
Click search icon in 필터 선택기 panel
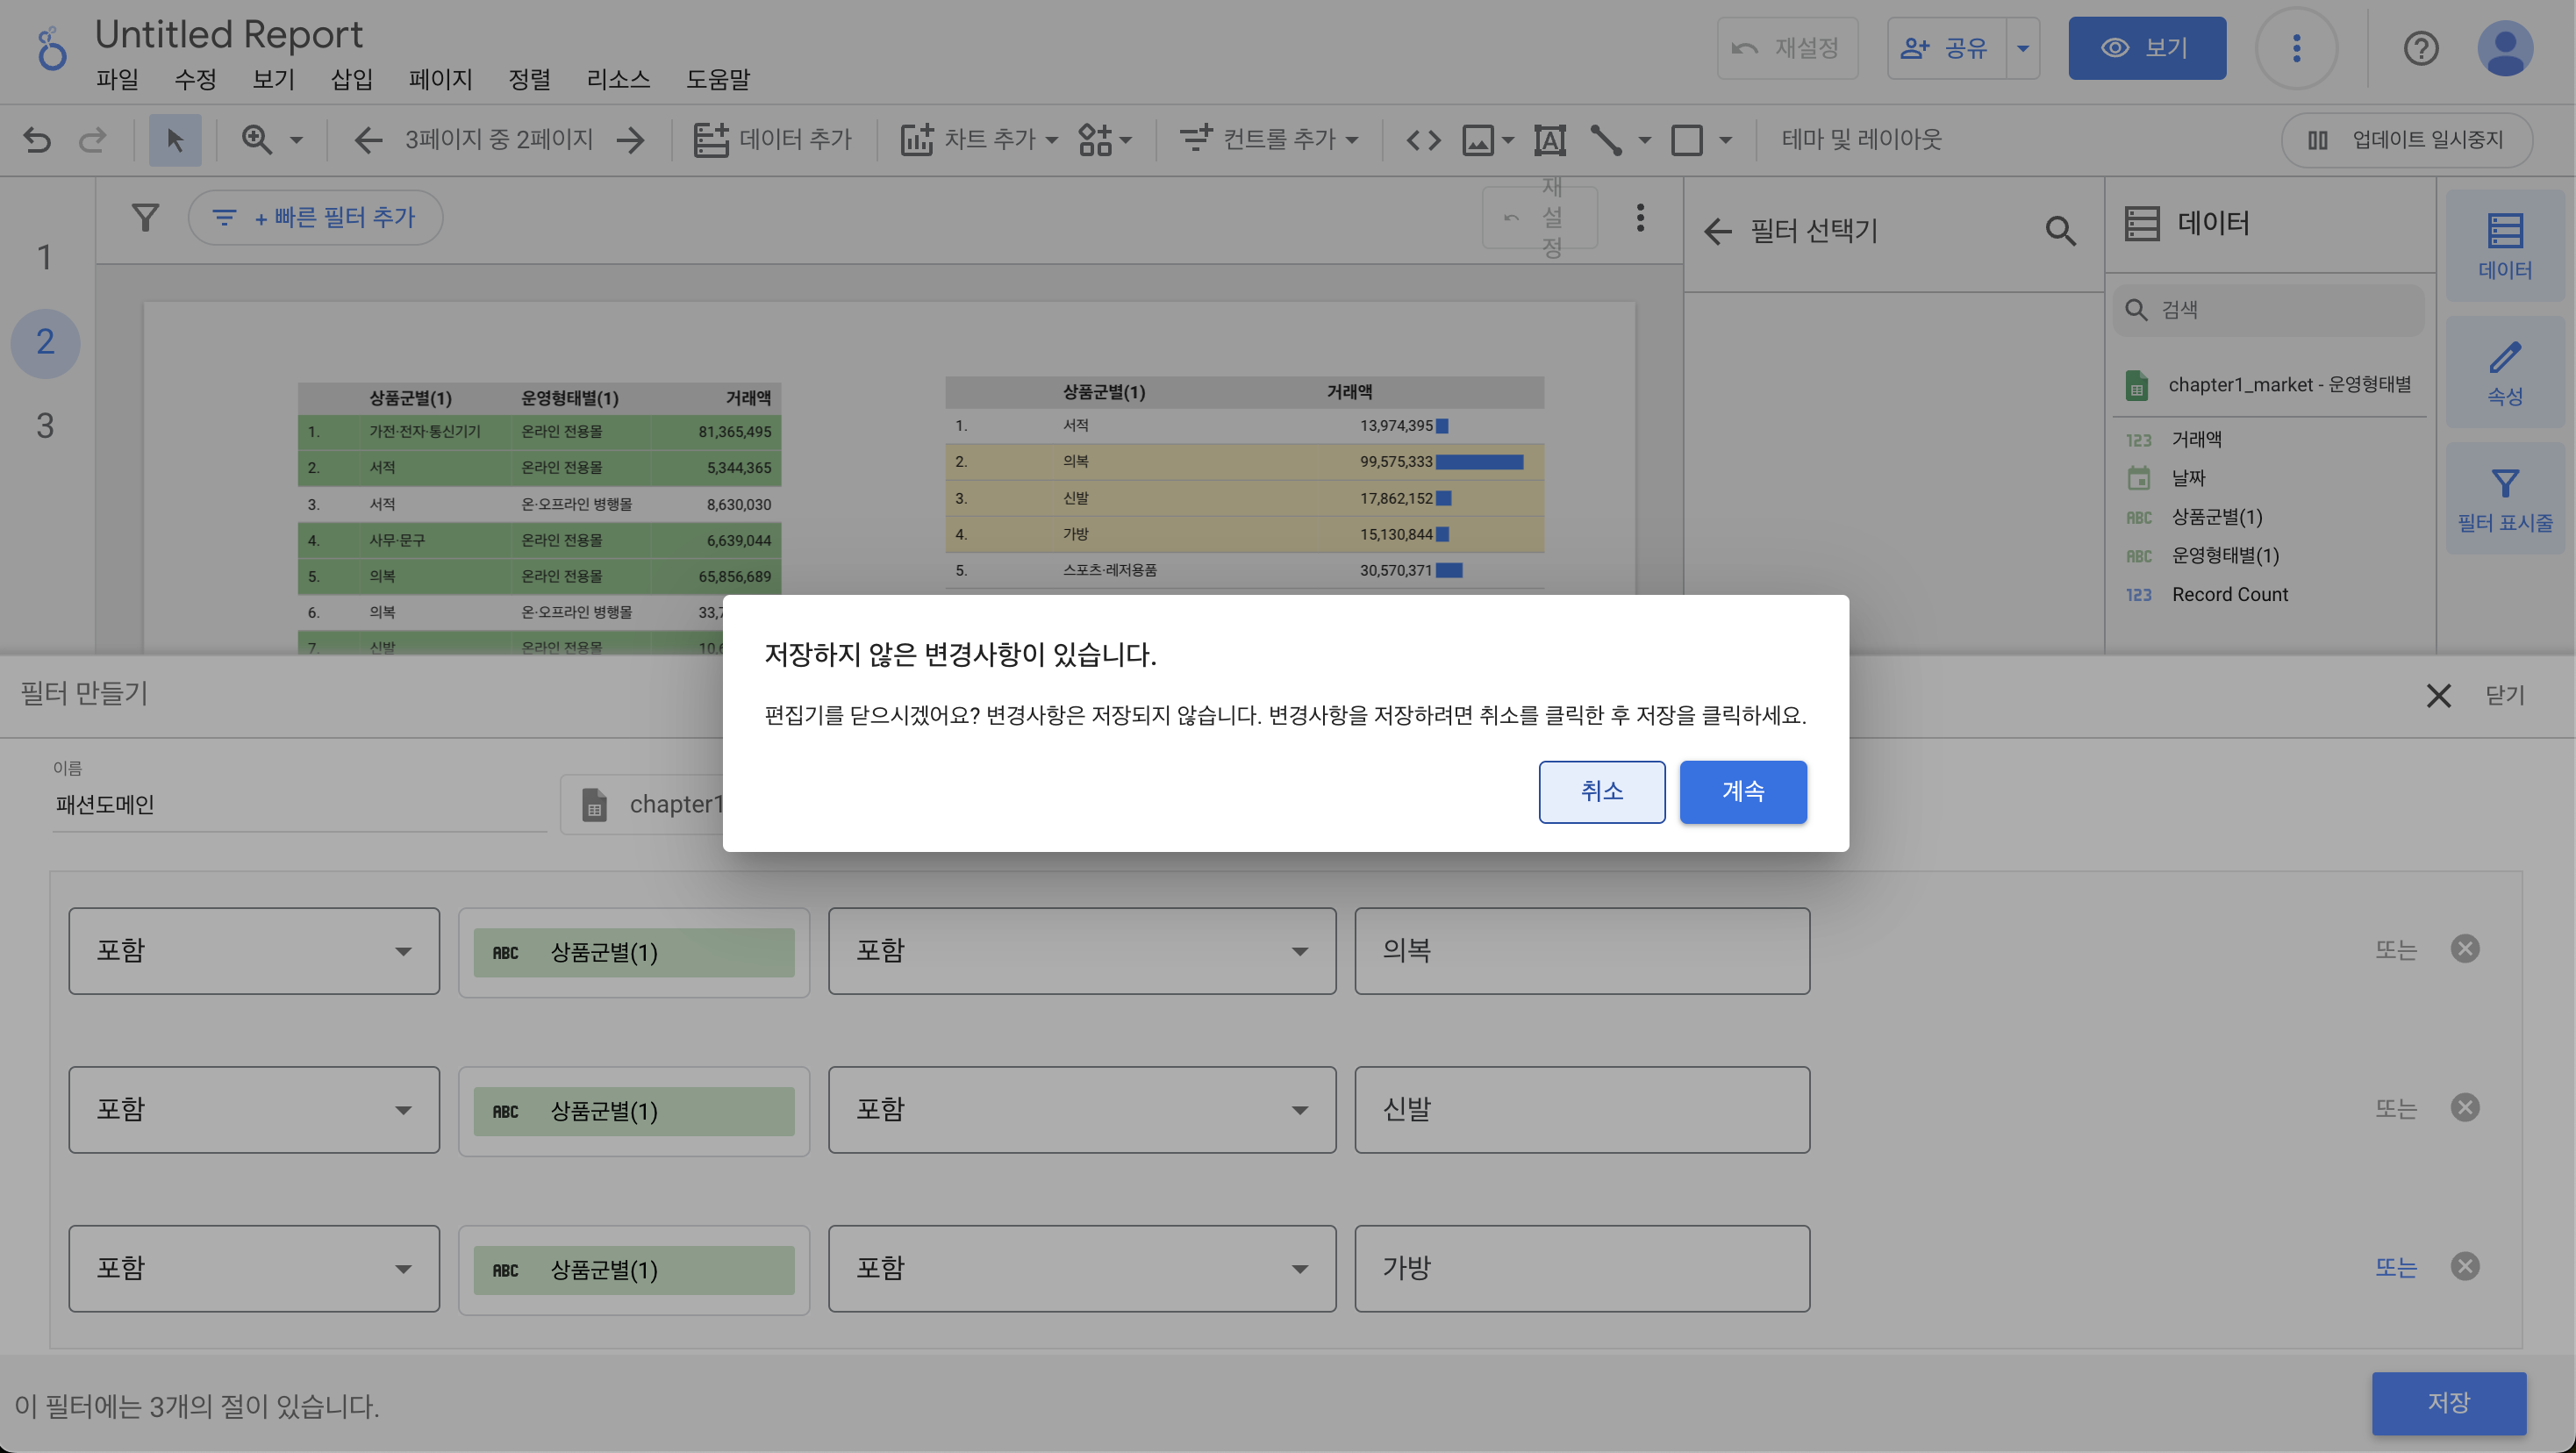tap(2060, 231)
